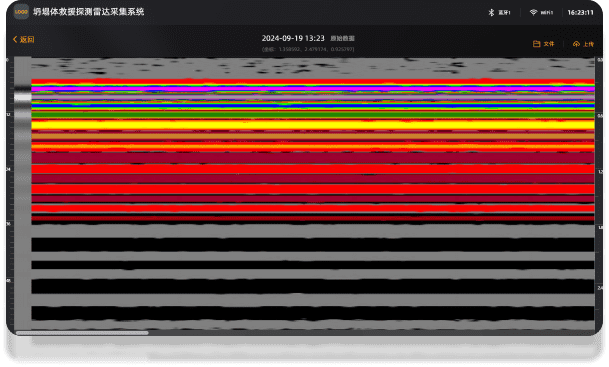Click the orange LOGO app icon
The width and height of the screenshot is (609, 367).
pos(21,12)
